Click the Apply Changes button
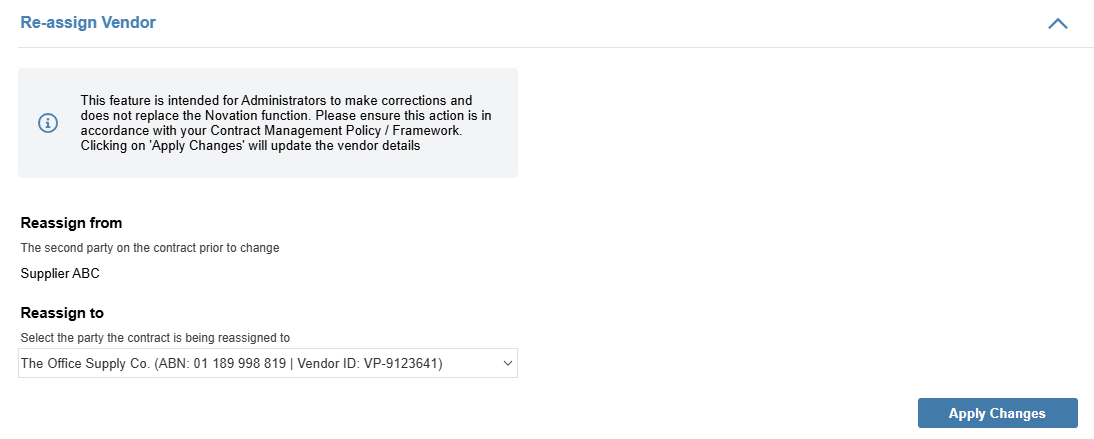The width and height of the screenshot is (1094, 439). coord(997,413)
